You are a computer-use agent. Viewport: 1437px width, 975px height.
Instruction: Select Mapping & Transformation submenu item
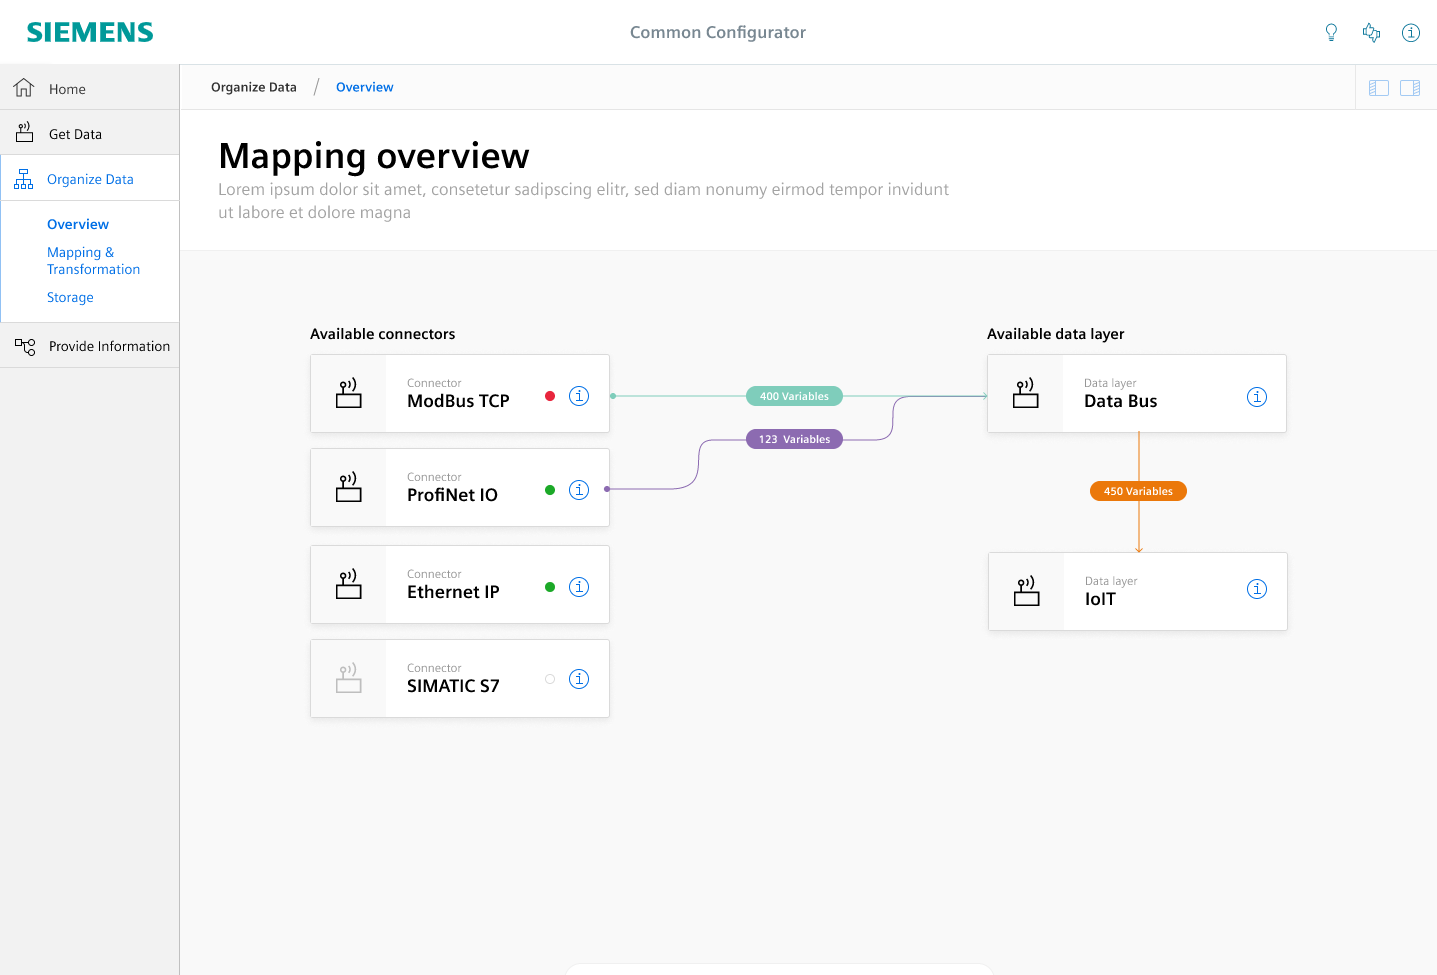tap(93, 261)
